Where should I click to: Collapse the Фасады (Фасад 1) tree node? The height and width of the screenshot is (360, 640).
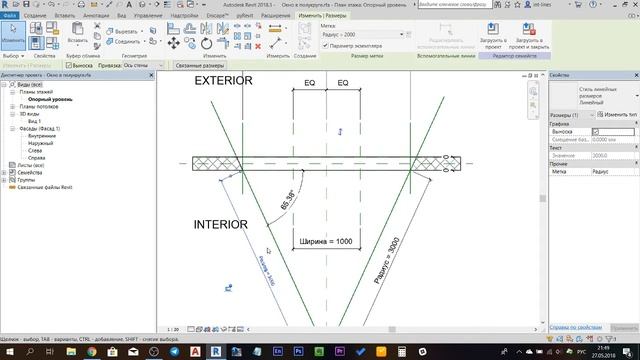click(13, 129)
